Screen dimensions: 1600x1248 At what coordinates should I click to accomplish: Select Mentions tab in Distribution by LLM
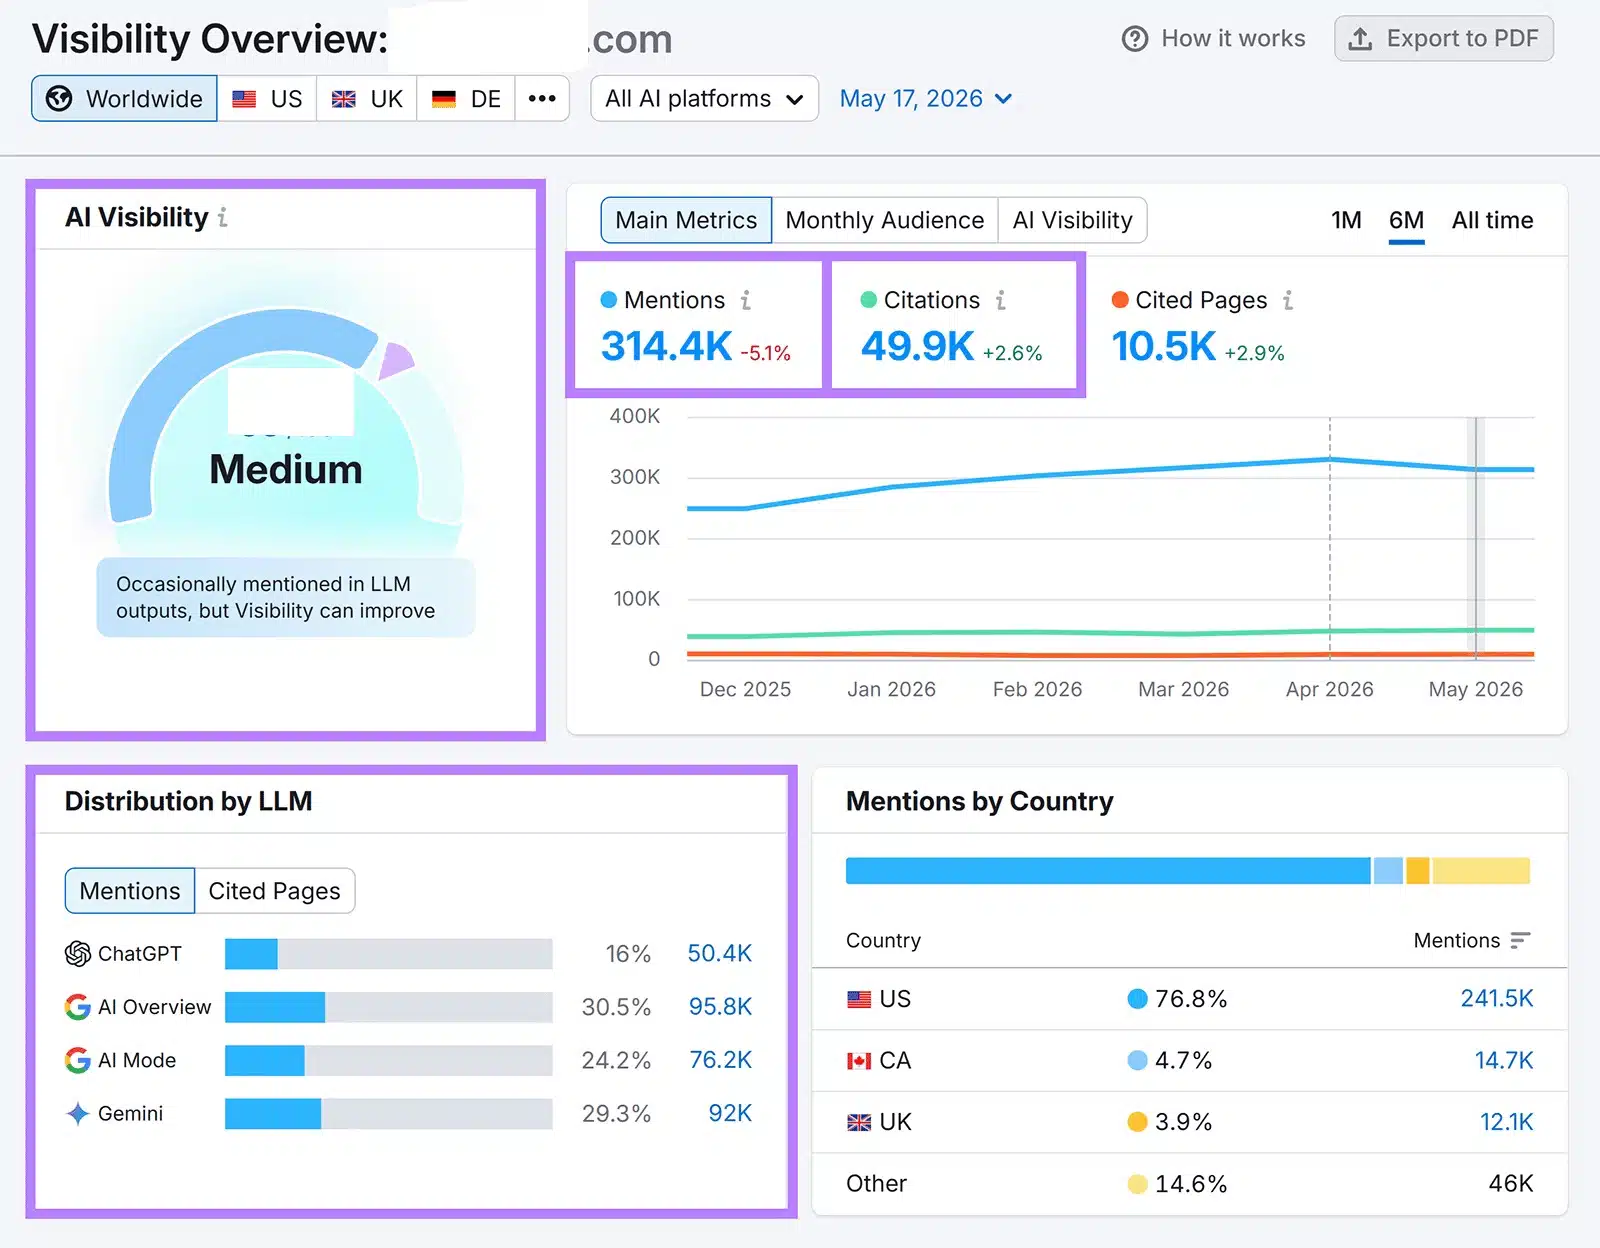pos(130,891)
